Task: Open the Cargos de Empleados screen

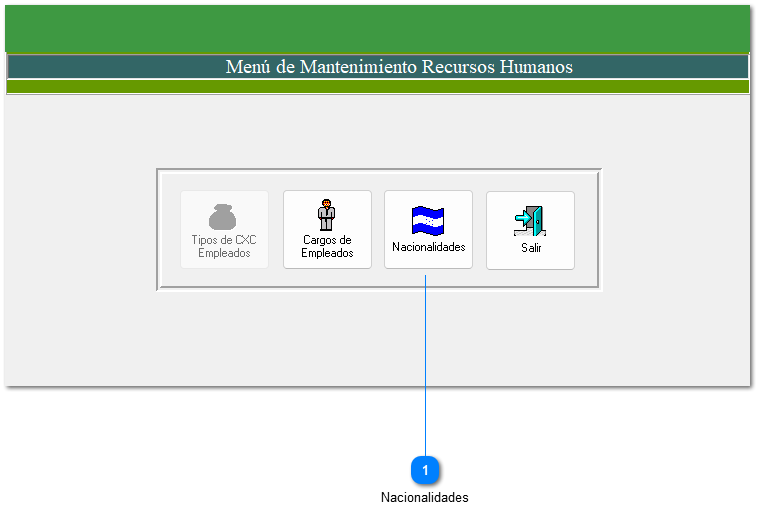Action: tap(327, 230)
